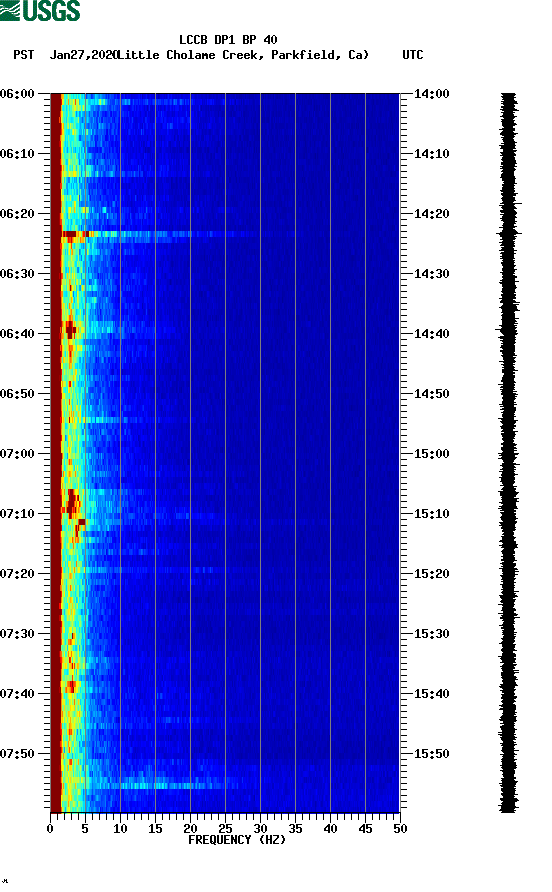Click the "07:50" PST time label
This screenshot has height=892, width=552.
pyautogui.click(x=18, y=754)
